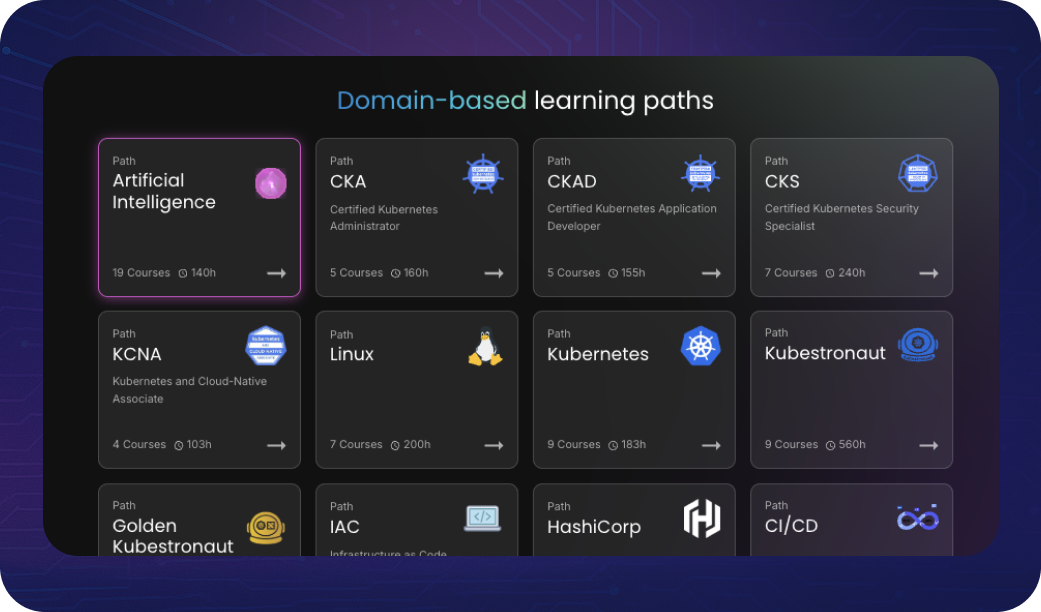Open Artificial Intelligence path via its arrow
Image resolution: width=1041 pixels, height=612 pixels.
point(276,273)
